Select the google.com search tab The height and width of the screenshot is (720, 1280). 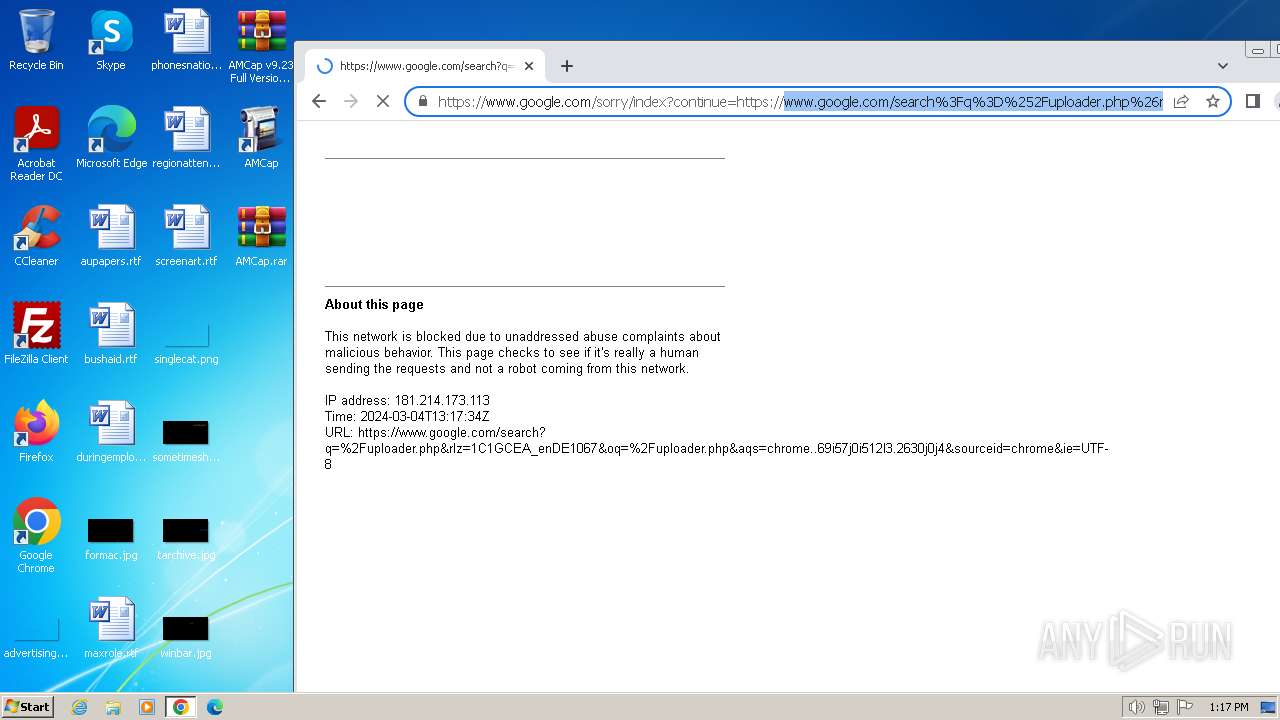coord(425,66)
